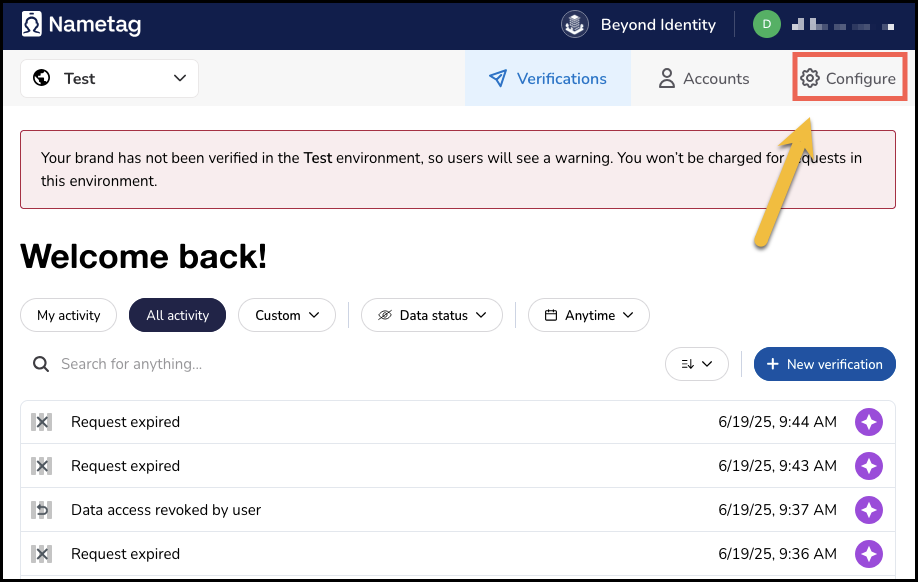Image resolution: width=918 pixels, height=582 pixels.
Task: Expand the Anytime date filter
Action: [588, 315]
